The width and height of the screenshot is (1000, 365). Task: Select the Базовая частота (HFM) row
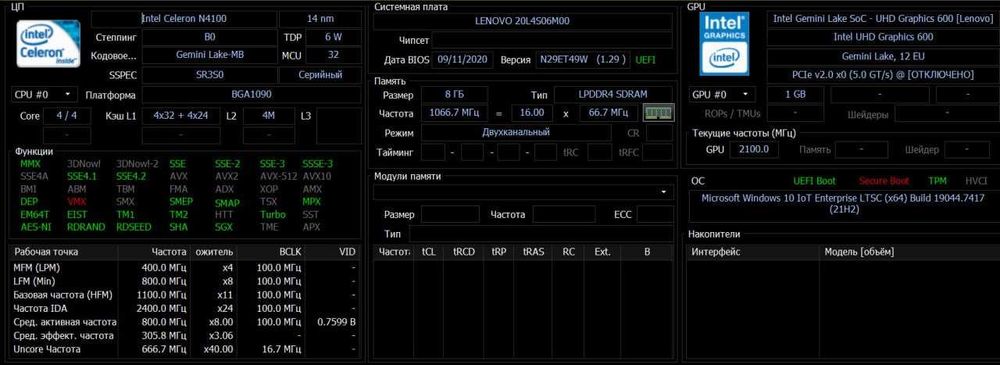click(x=185, y=295)
